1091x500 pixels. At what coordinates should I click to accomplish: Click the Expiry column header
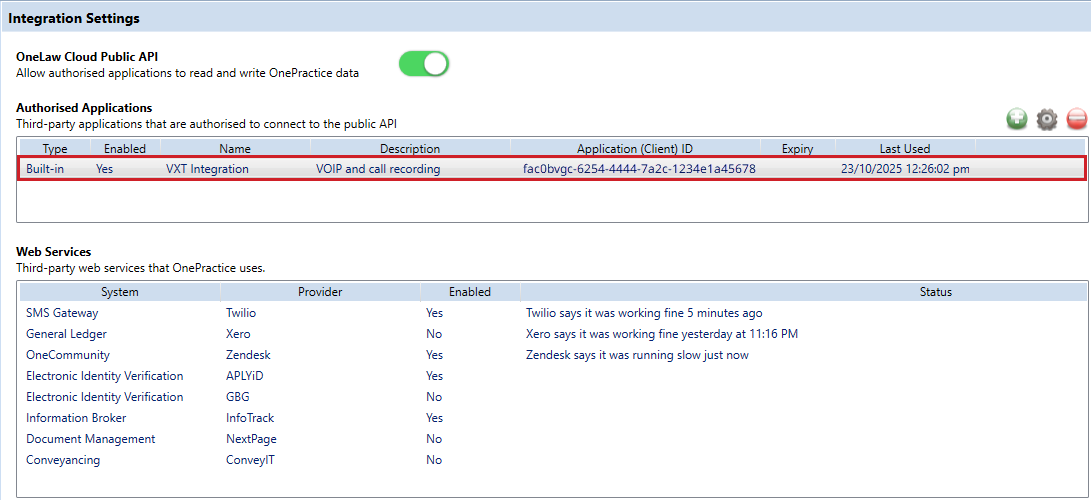pyautogui.click(x=797, y=149)
